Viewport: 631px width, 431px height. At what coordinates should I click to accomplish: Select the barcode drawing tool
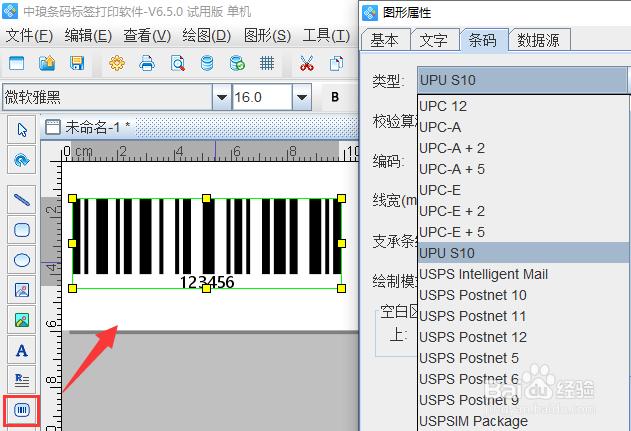(x=22, y=410)
